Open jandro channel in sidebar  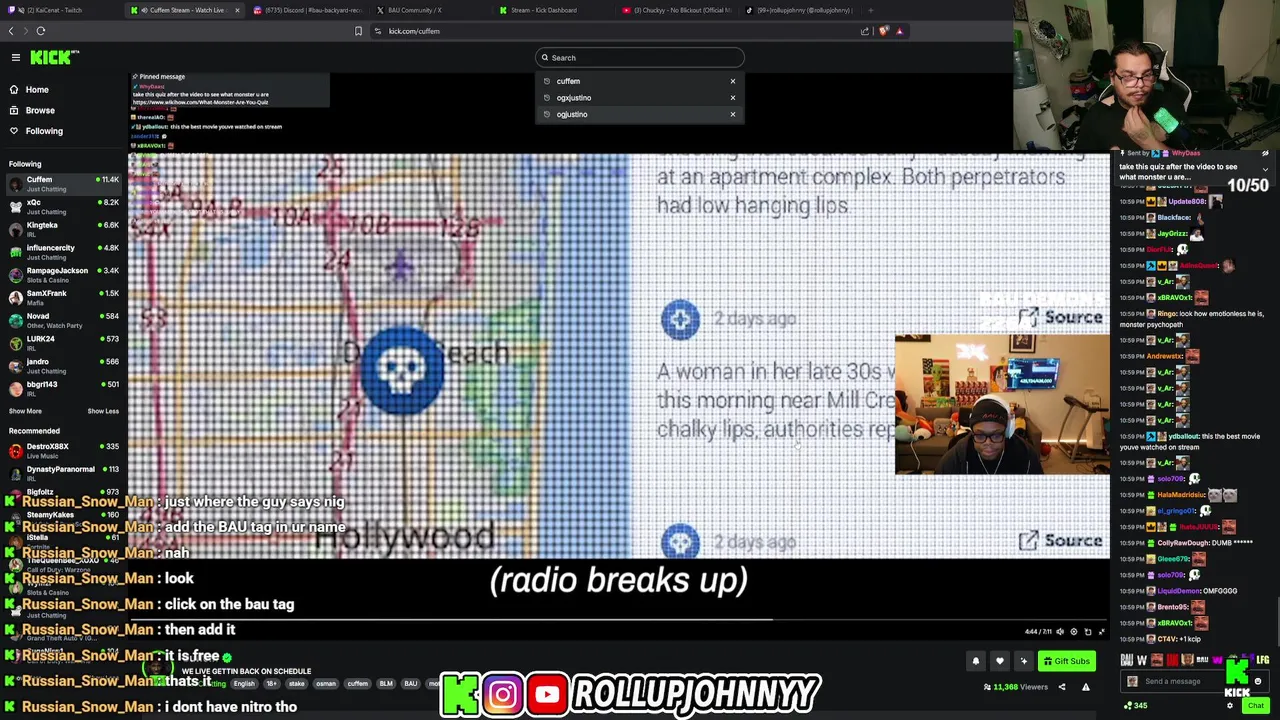pyautogui.click(x=63, y=366)
